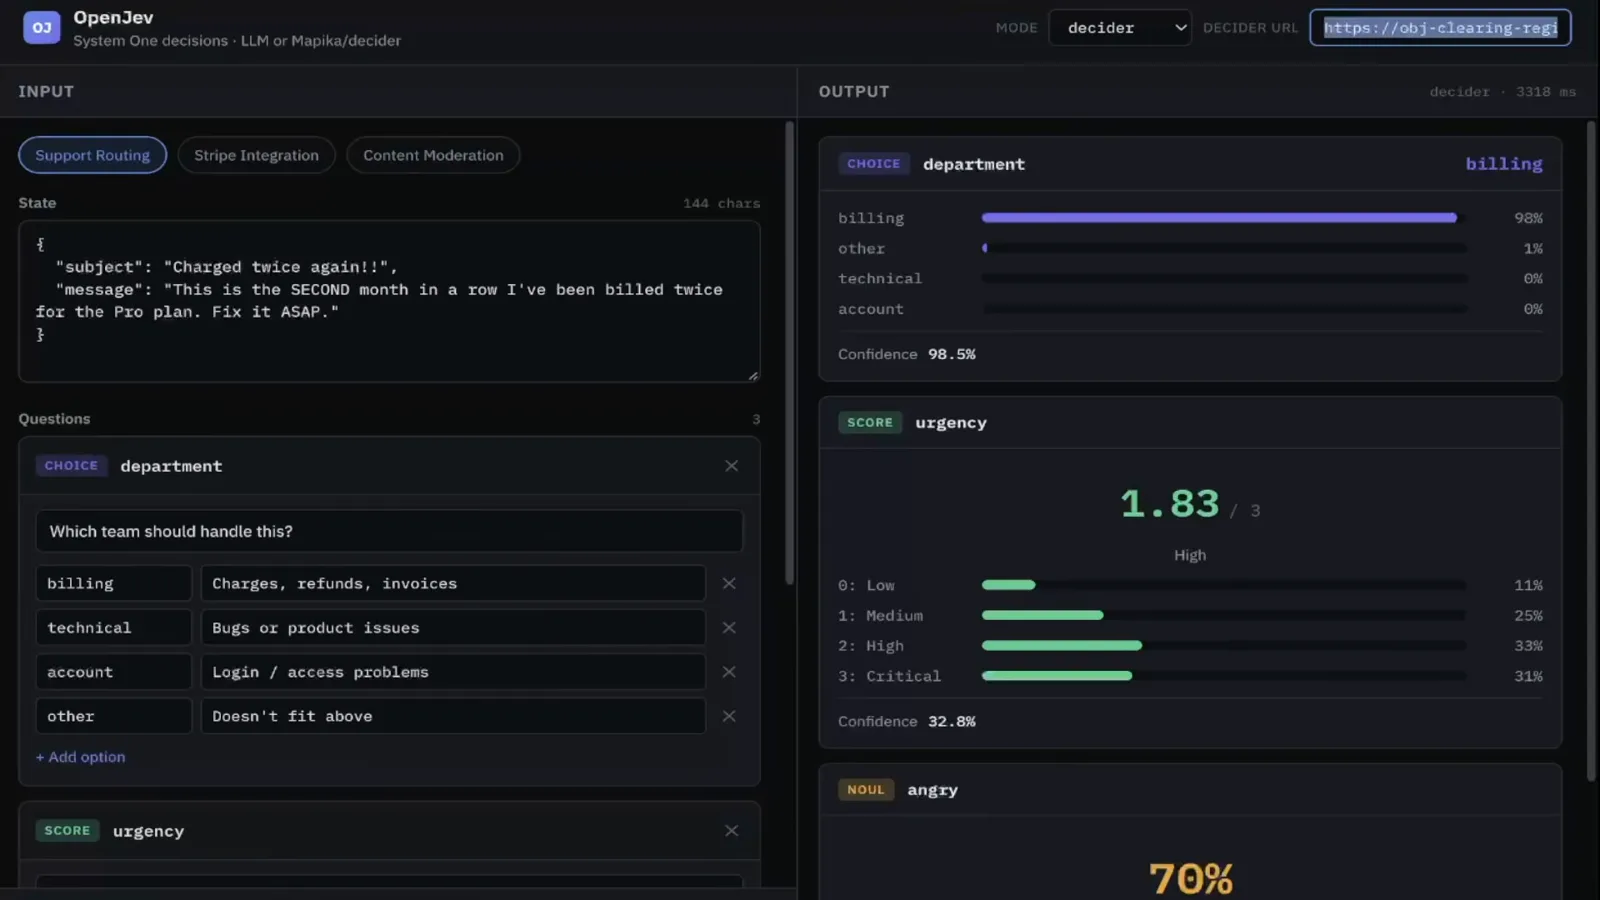Edit the billing option name field
Viewport: 1600px width, 900px height.
[x=113, y=583]
